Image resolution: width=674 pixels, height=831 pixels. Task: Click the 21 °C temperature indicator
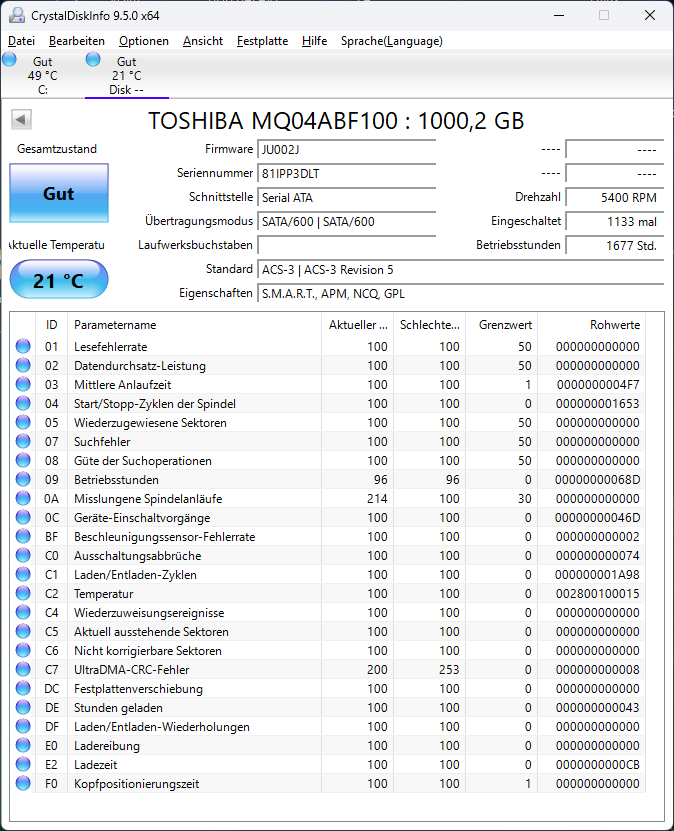click(x=58, y=280)
